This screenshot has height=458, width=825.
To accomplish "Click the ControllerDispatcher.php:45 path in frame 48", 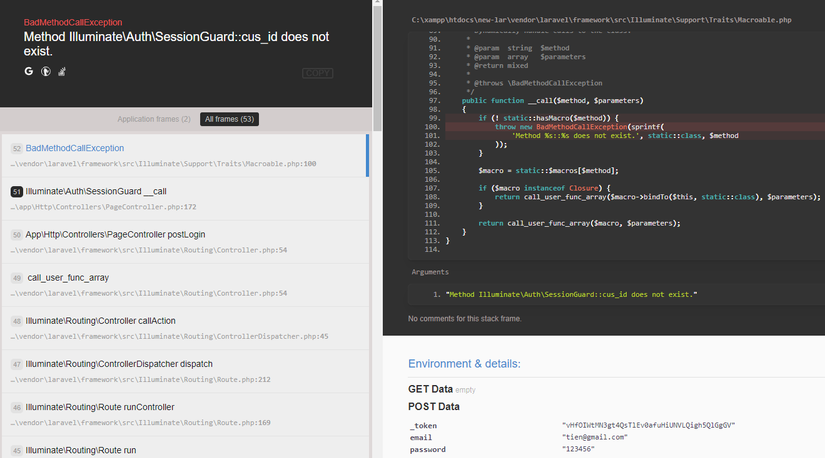I will [169, 336].
